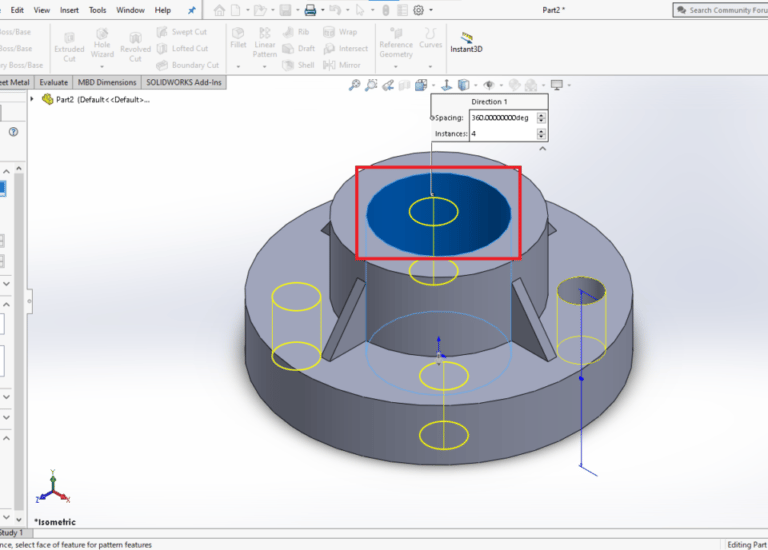Click the Undo arrow icon

(335, 10)
